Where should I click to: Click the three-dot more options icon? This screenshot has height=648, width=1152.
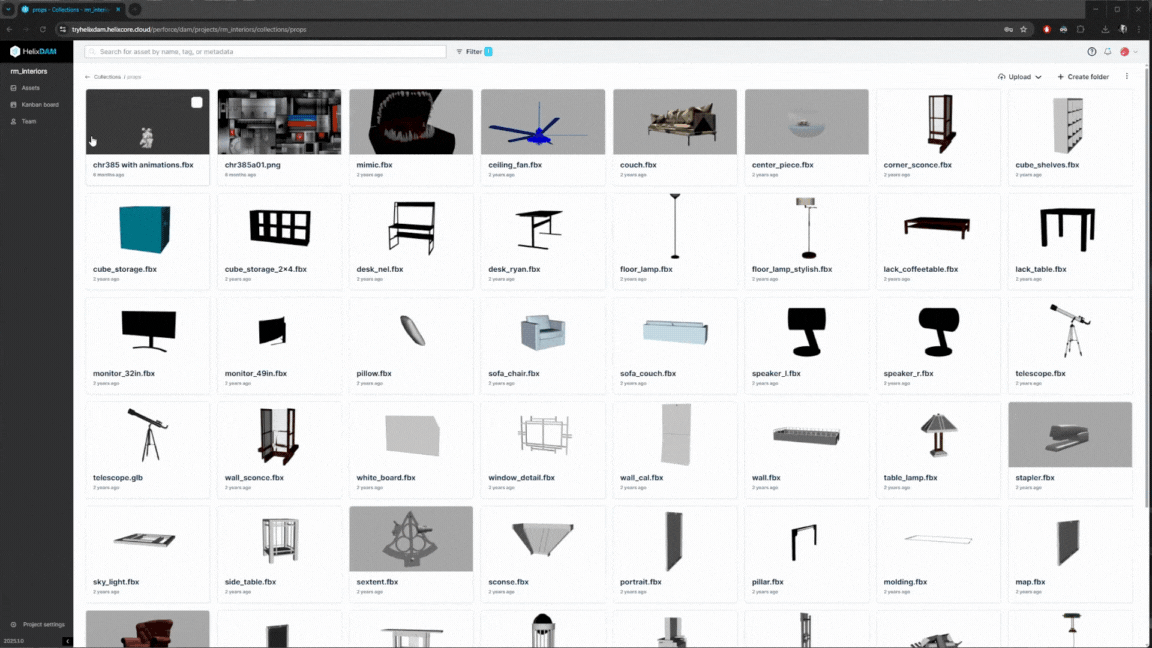(x=1127, y=77)
